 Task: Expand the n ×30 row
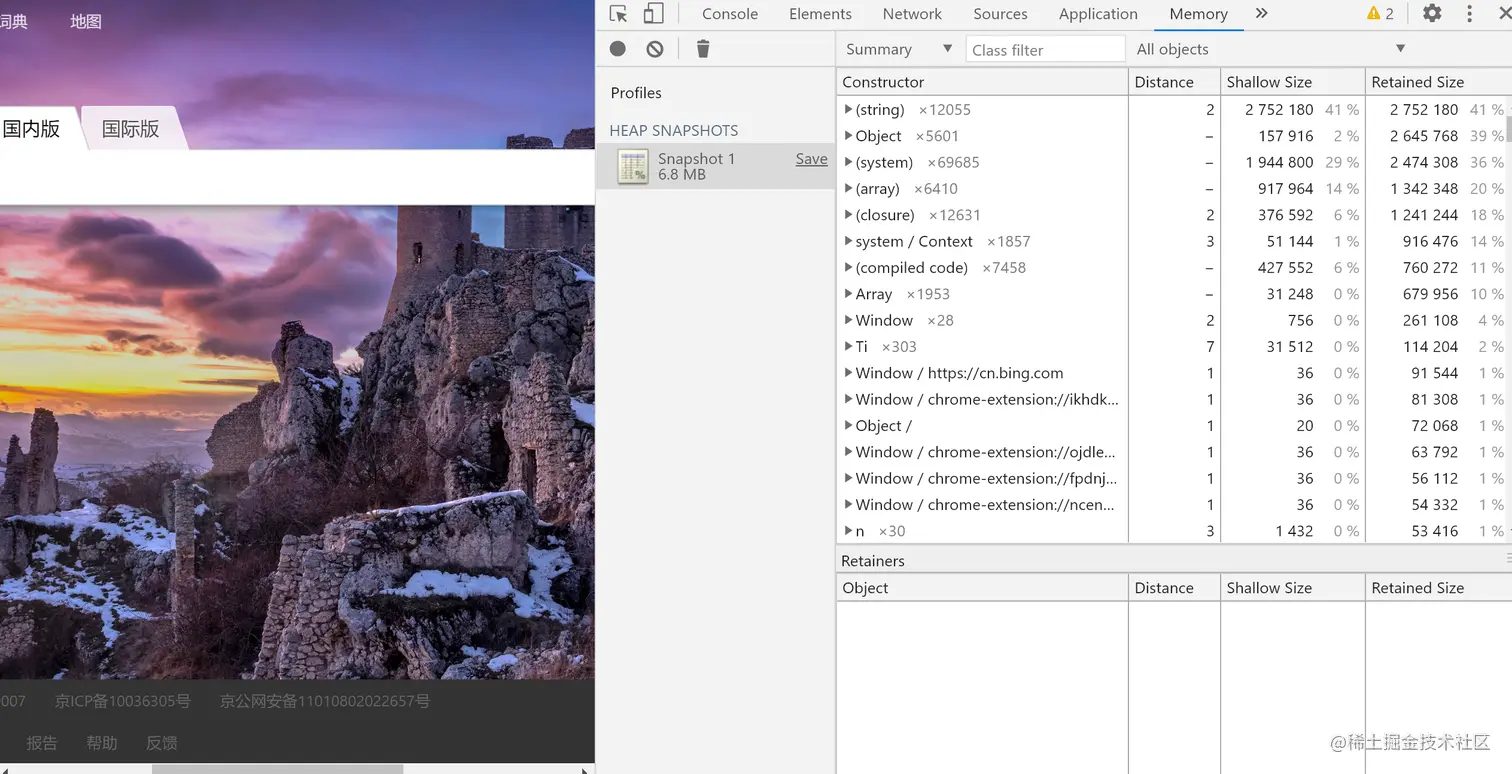pyautogui.click(x=848, y=531)
